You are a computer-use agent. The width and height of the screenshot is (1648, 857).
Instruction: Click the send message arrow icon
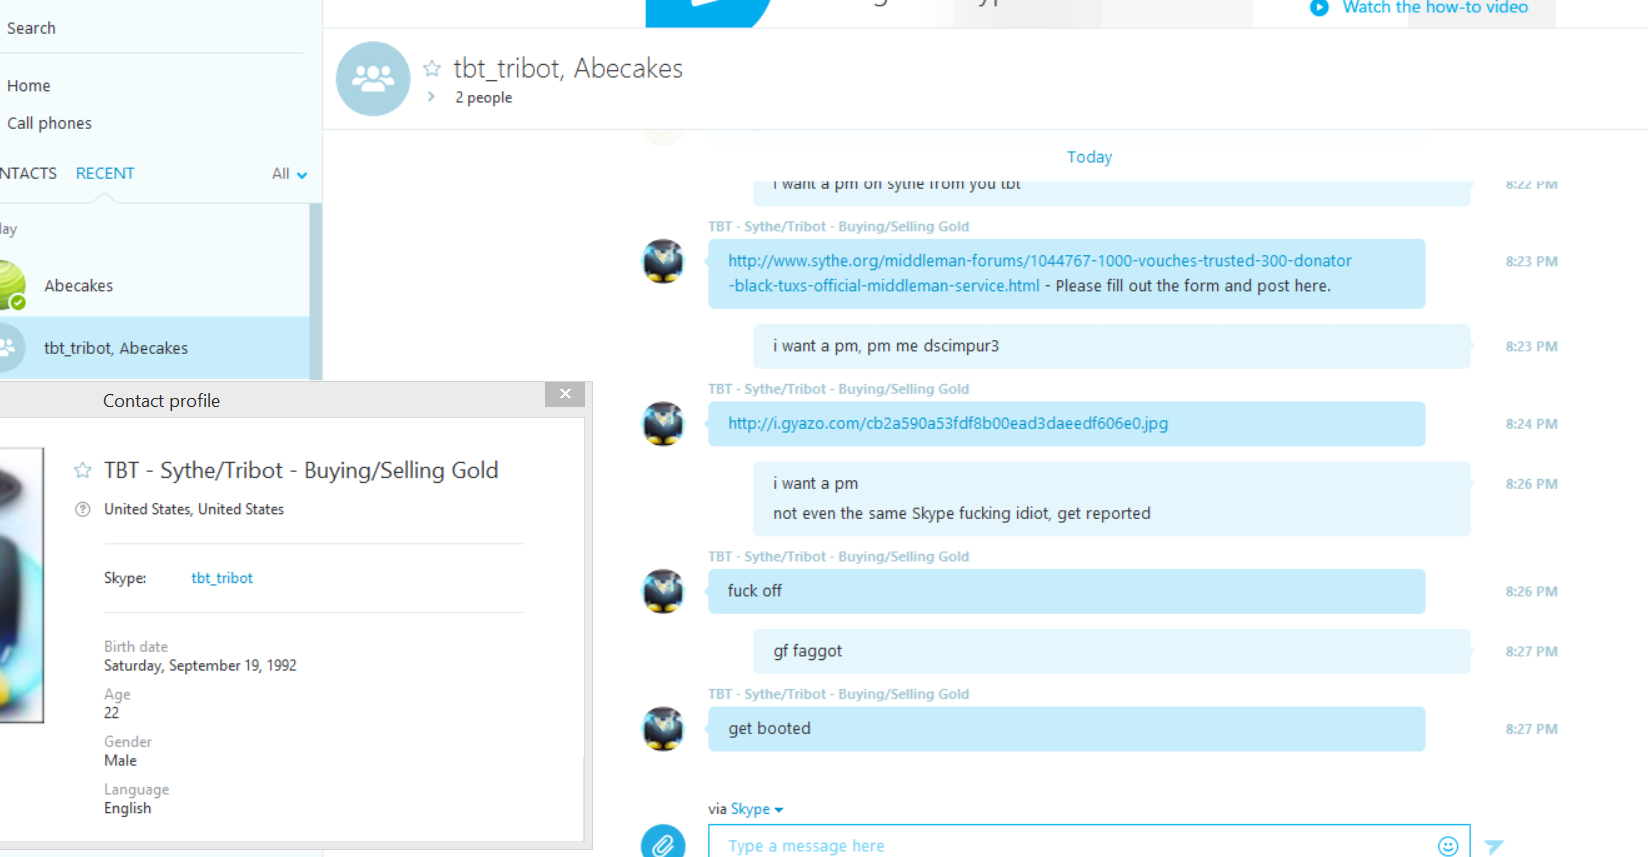coord(1494,846)
